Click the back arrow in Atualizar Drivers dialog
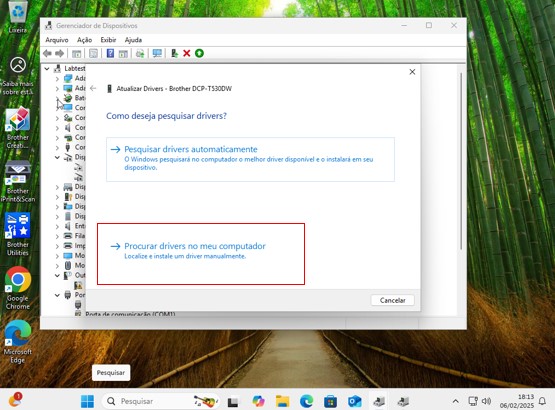 pyautogui.click(x=93, y=88)
